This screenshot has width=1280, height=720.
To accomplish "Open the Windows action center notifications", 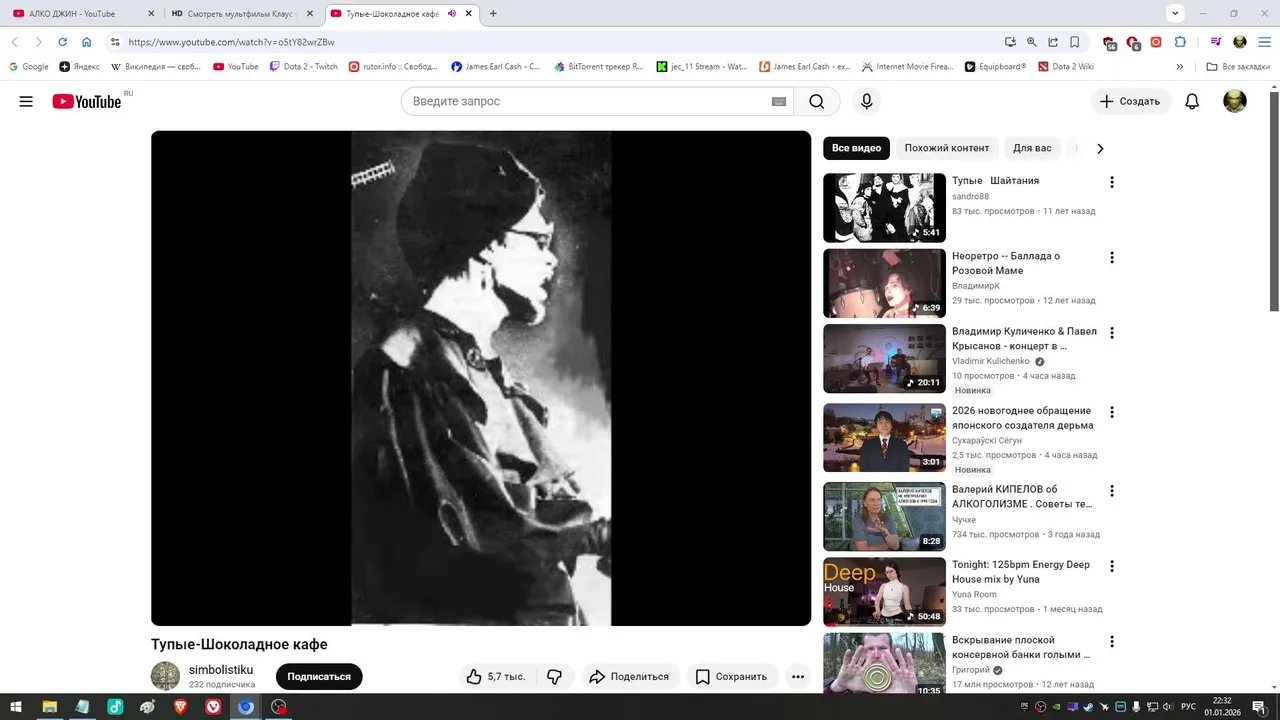I will [1259, 707].
